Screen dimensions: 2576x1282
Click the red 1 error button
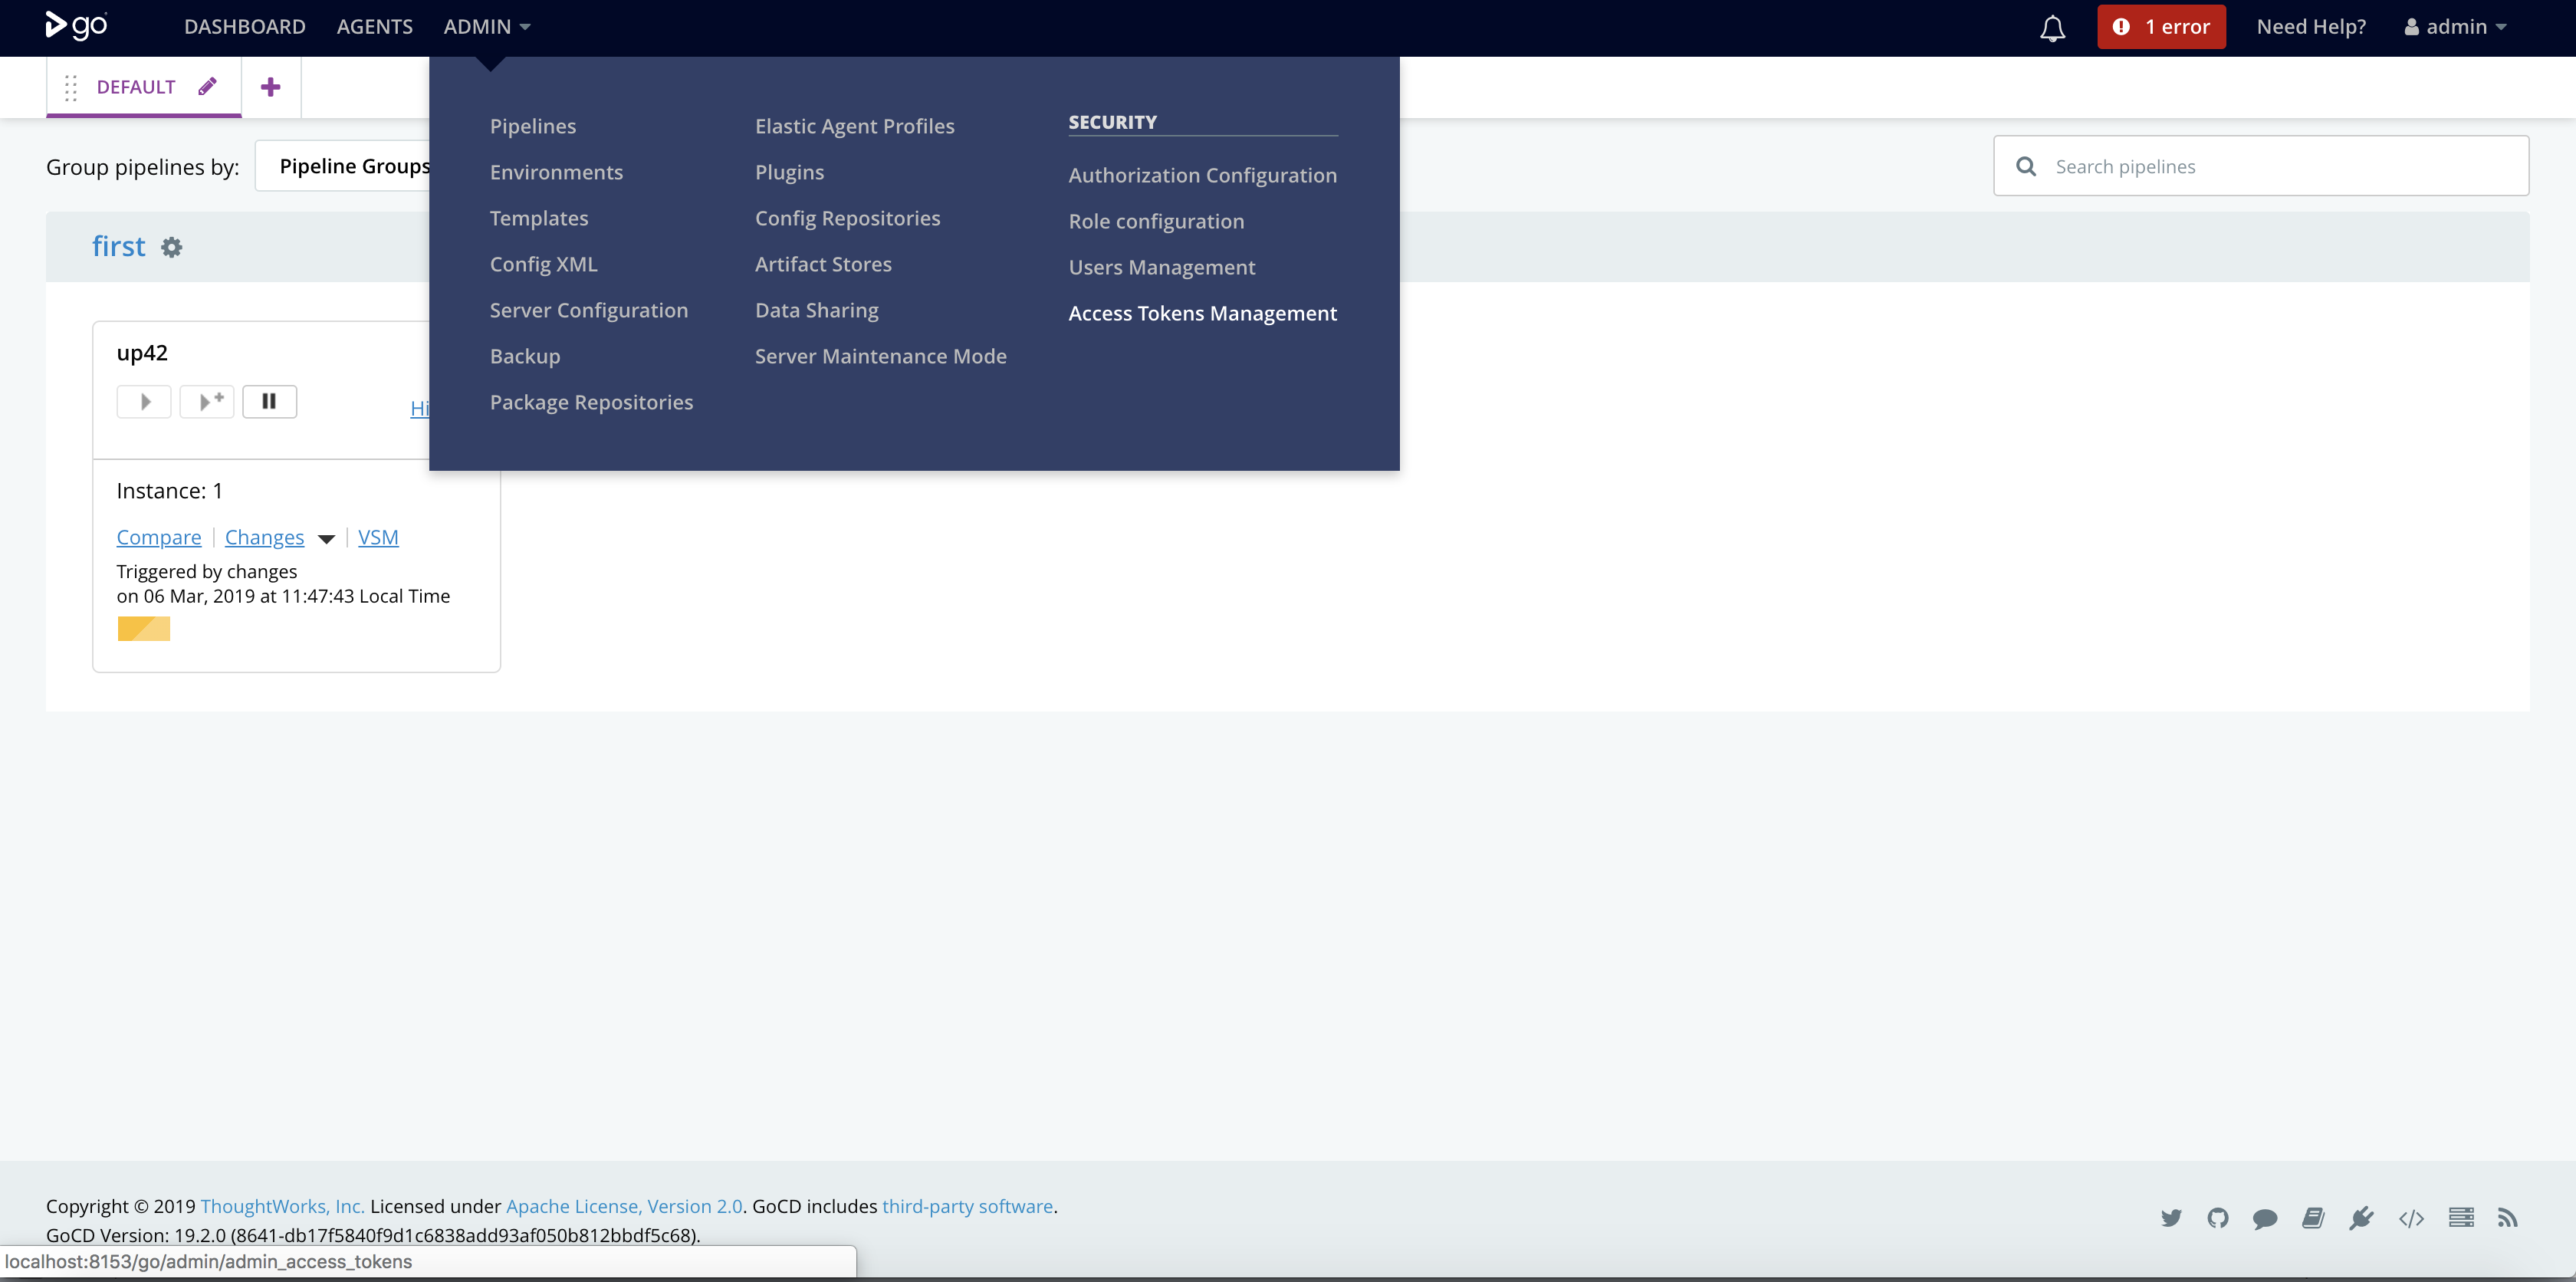pos(2161,27)
